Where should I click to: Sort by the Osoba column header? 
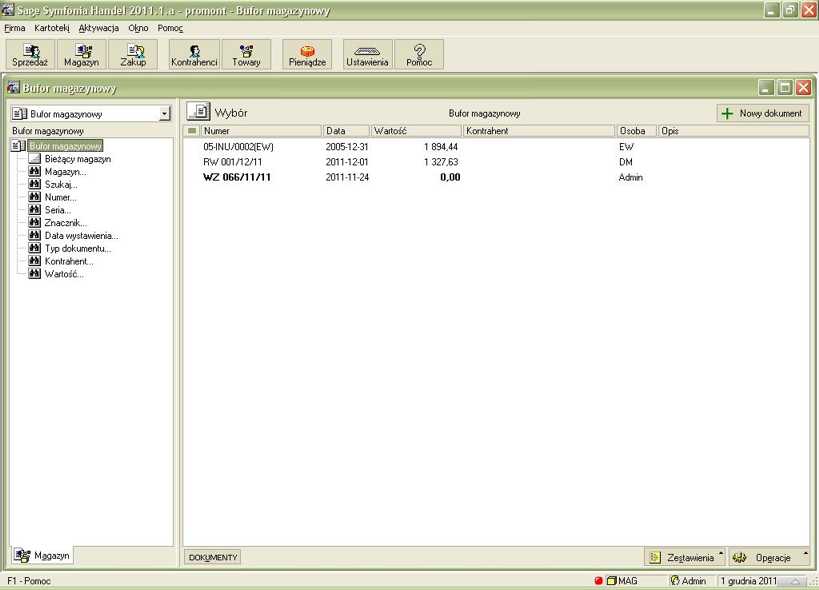636,131
